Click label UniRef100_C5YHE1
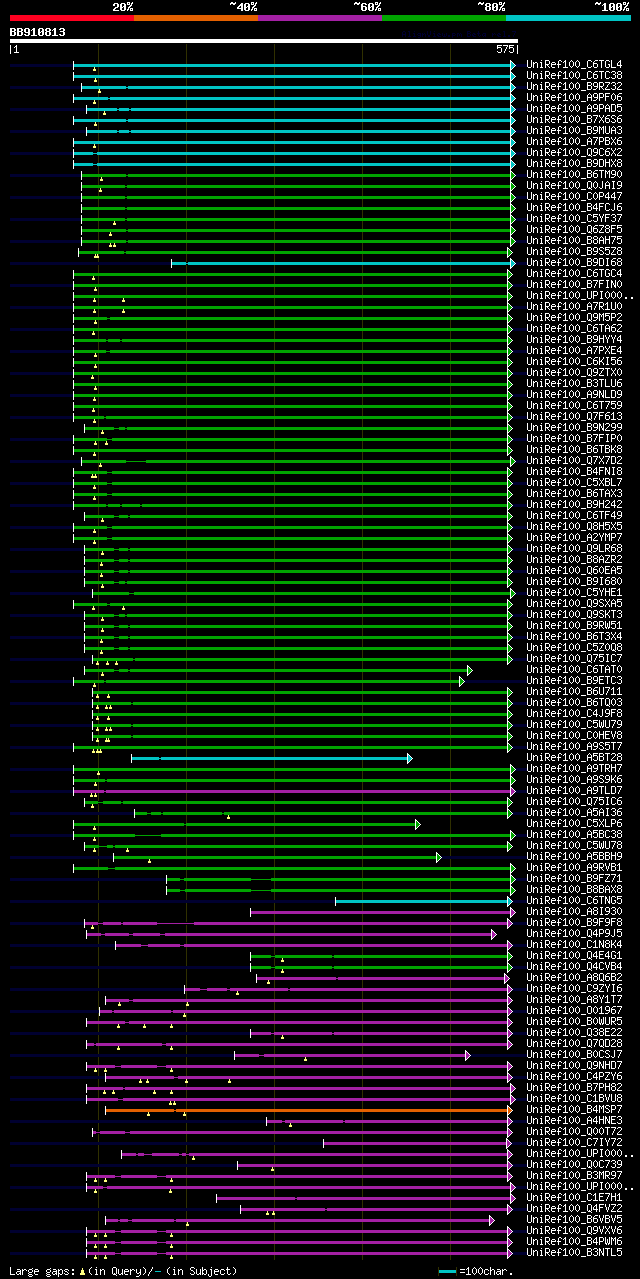This screenshot has width=640, height=1279. (574, 593)
